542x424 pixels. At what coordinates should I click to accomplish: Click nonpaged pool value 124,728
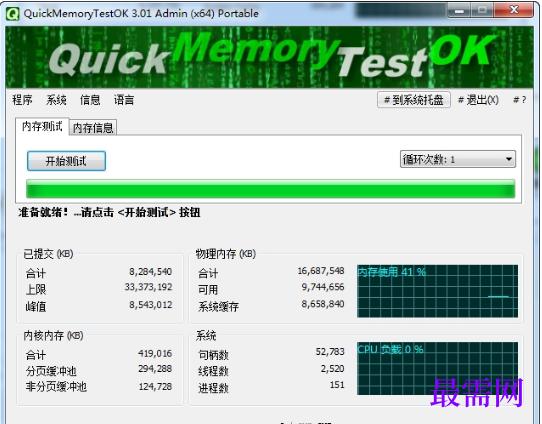point(156,387)
